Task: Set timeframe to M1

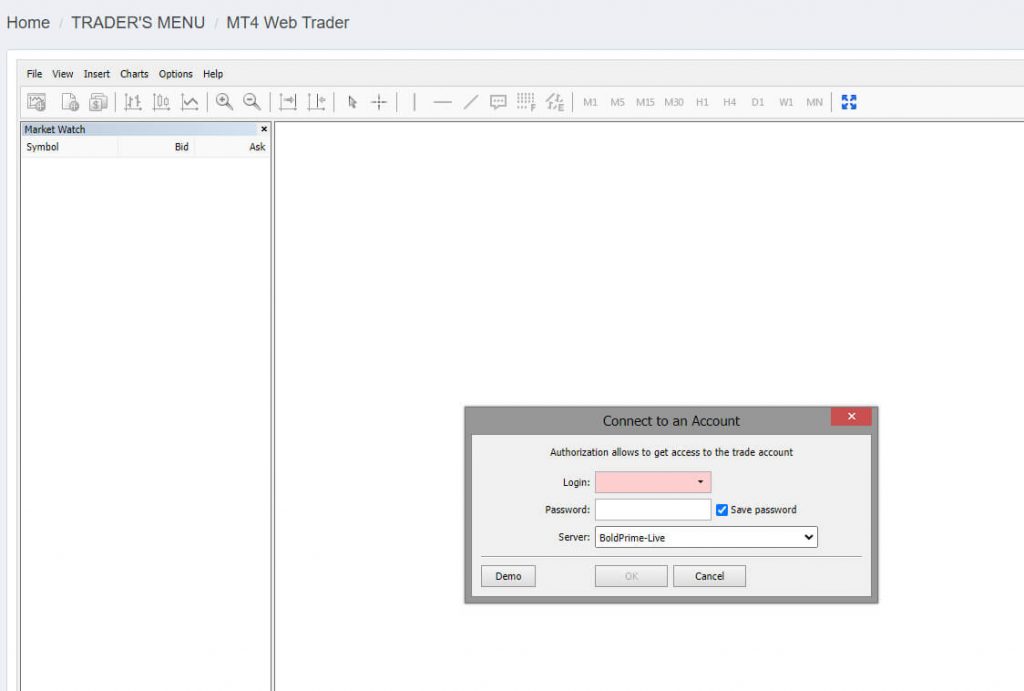Action: 590,102
